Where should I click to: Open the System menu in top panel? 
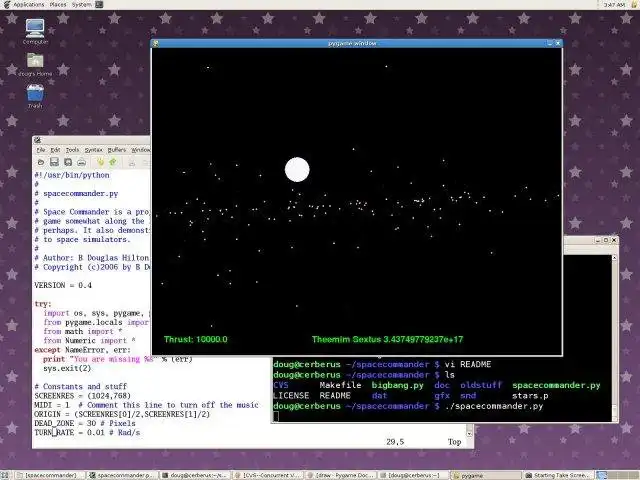pyautogui.click(x=82, y=4)
